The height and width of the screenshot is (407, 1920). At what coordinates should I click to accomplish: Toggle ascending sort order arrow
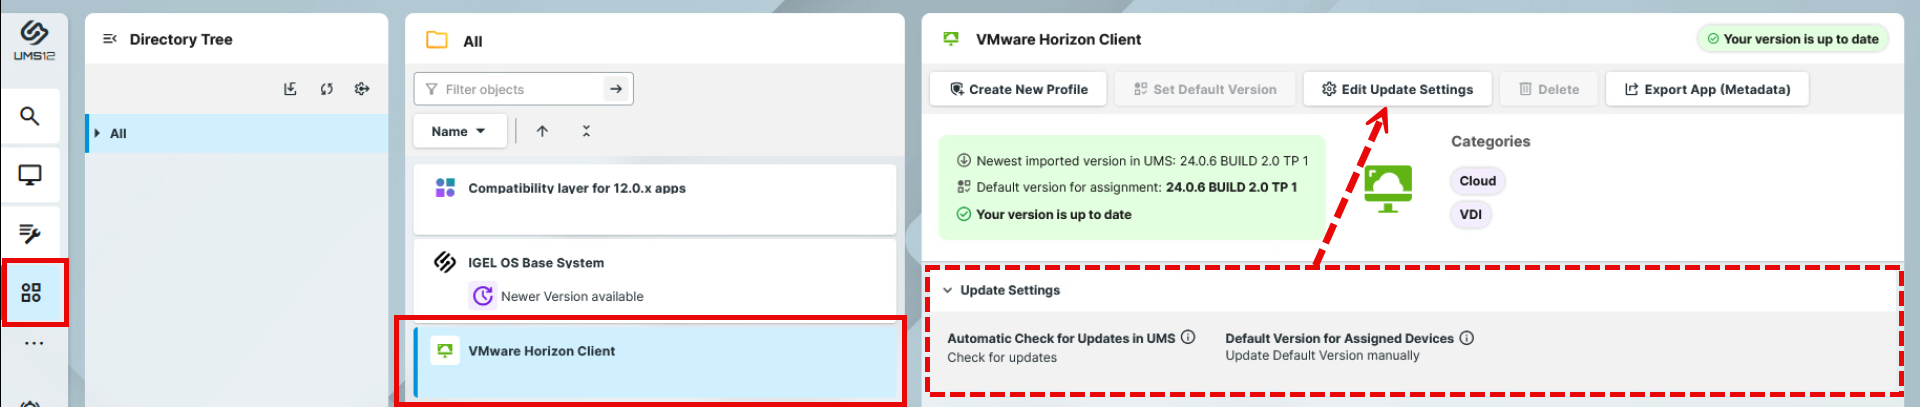point(542,131)
